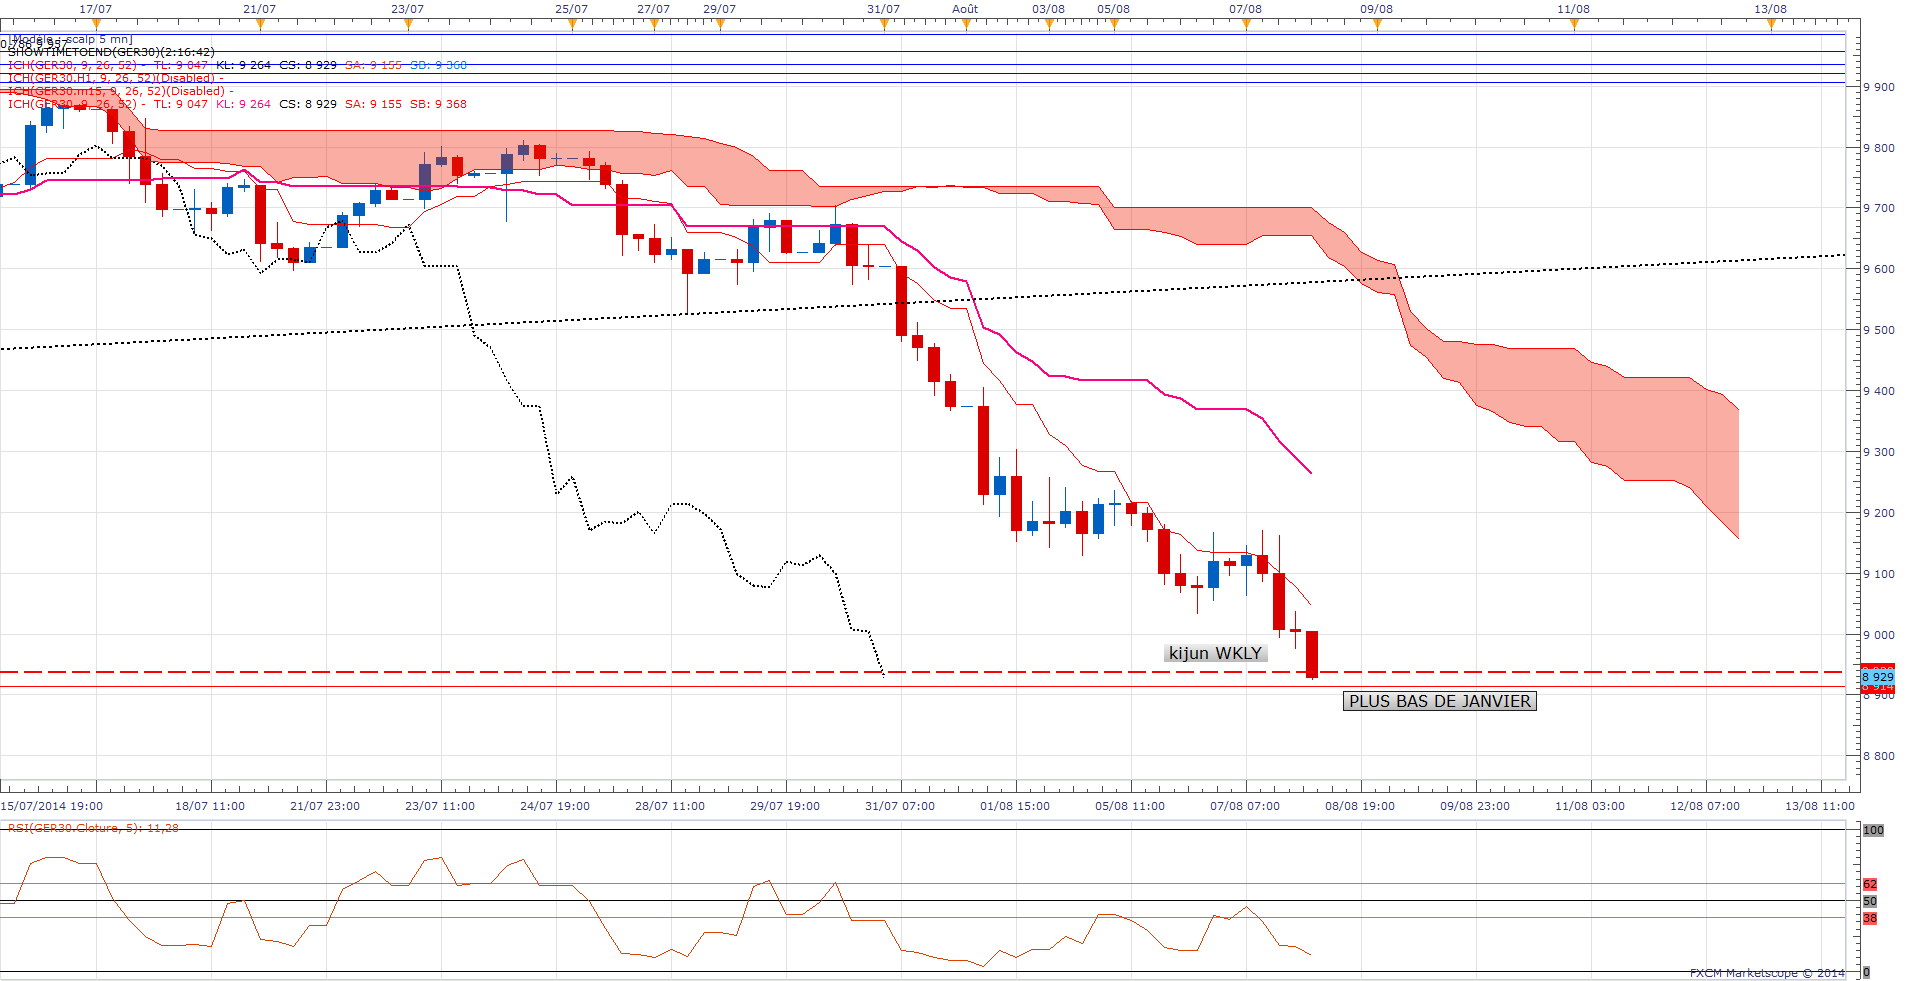
Task: Click the 'Modèle : scalp 5 mn' template label
Action: pos(72,40)
